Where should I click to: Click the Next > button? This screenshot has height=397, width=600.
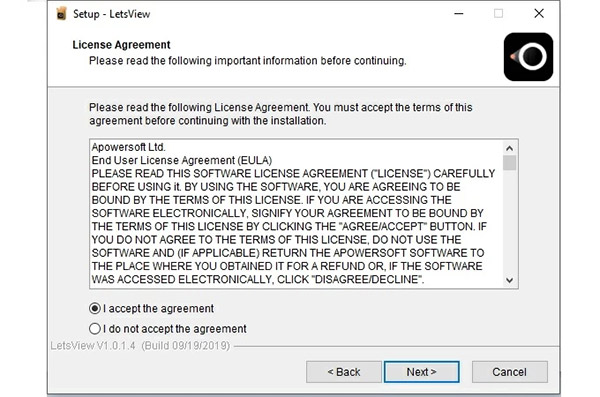(x=421, y=372)
